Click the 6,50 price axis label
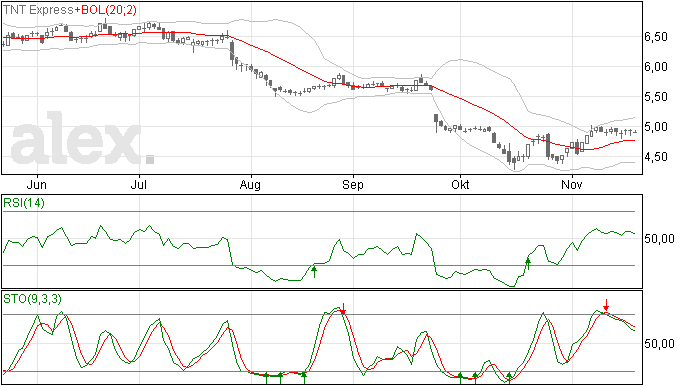 click(x=656, y=37)
